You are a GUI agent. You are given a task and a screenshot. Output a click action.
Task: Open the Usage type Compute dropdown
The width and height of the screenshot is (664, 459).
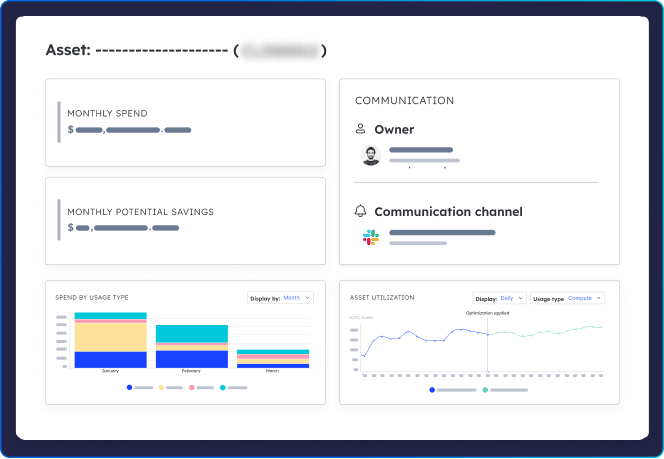[x=567, y=298]
